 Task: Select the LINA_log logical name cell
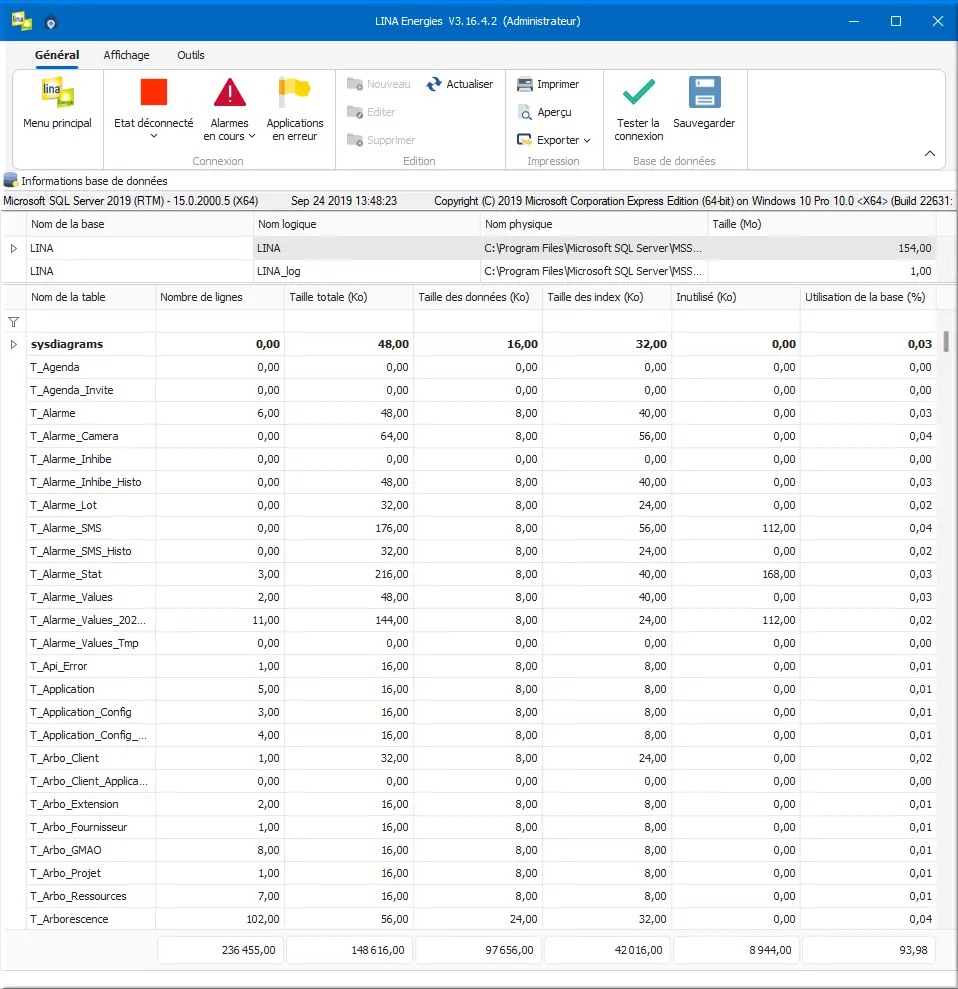(366, 271)
